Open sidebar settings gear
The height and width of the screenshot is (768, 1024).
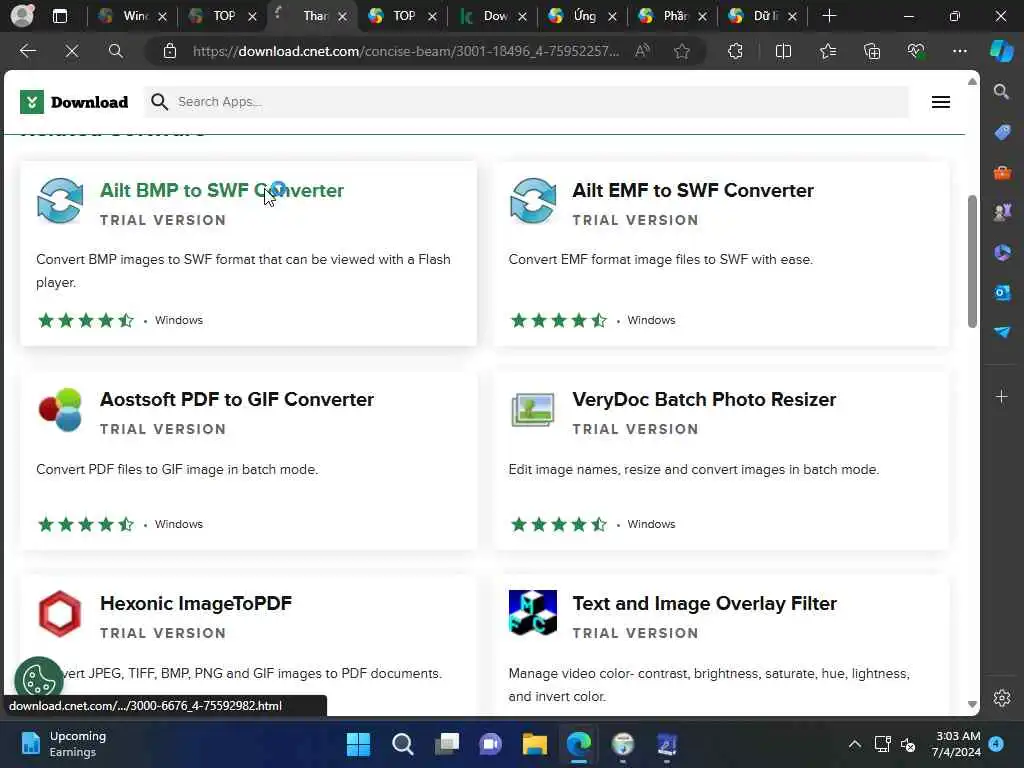point(1002,698)
